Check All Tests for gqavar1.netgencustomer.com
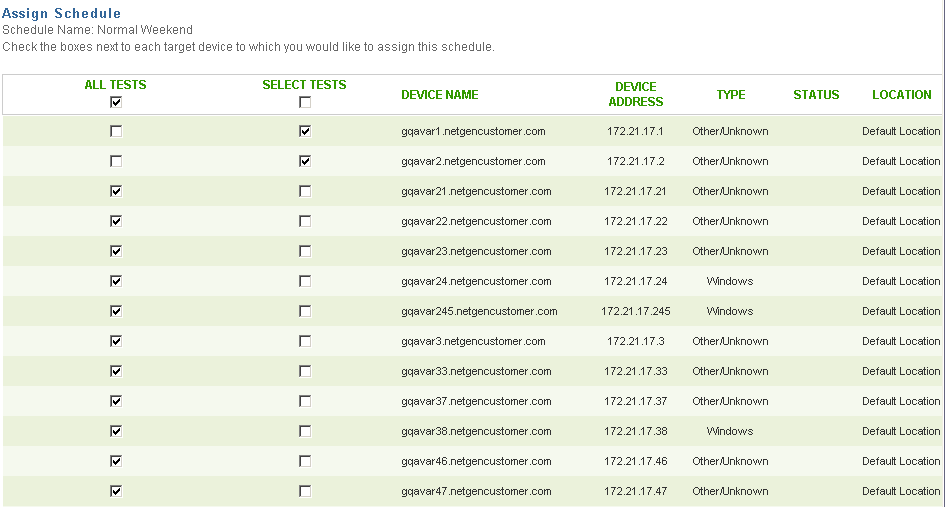 (x=116, y=131)
